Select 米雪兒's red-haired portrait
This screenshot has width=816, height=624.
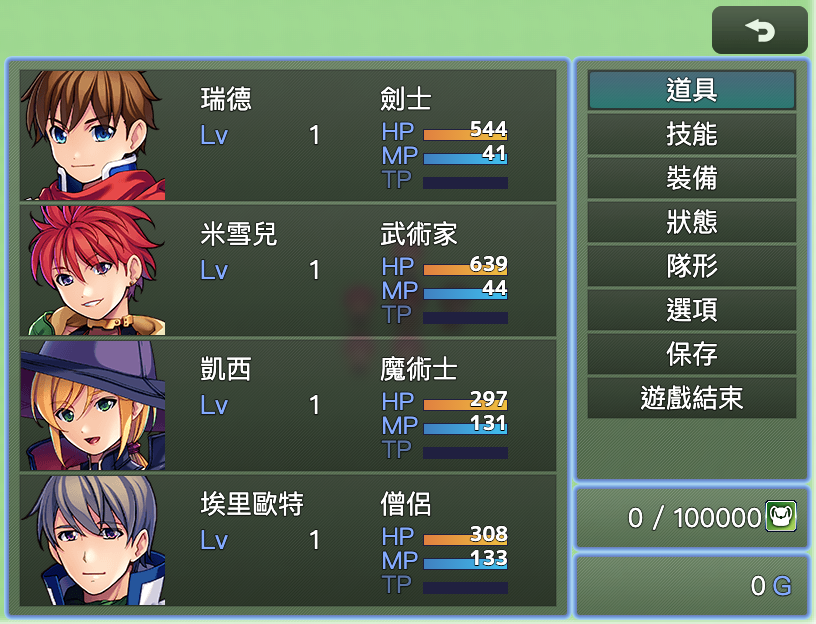point(93,270)
